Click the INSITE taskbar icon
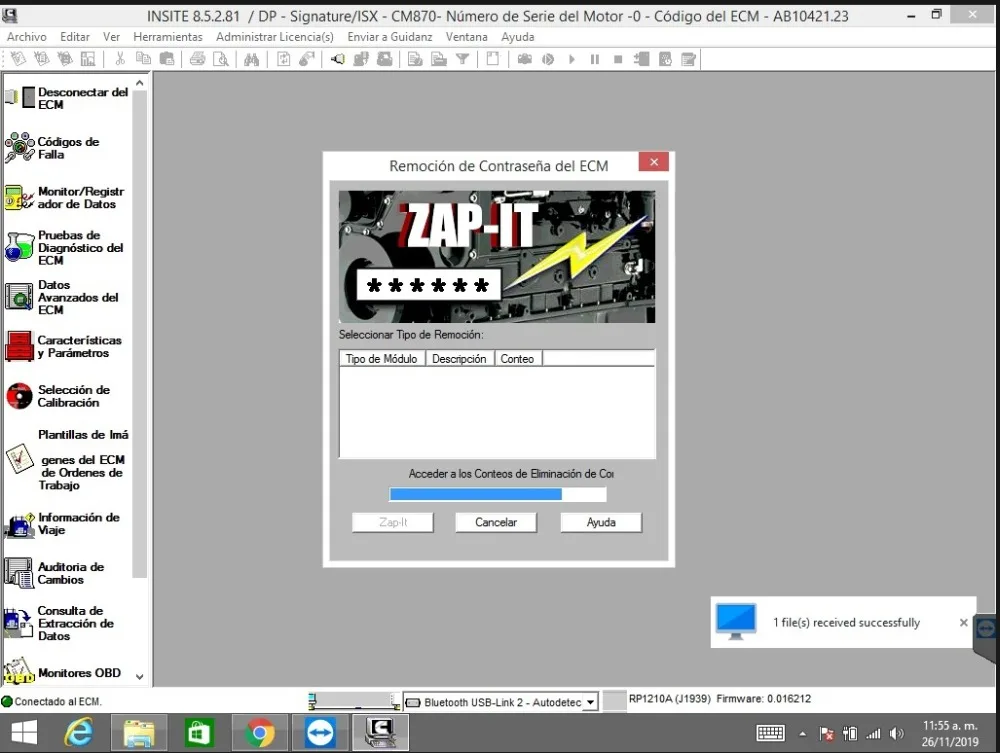 [x=381, y=733]
